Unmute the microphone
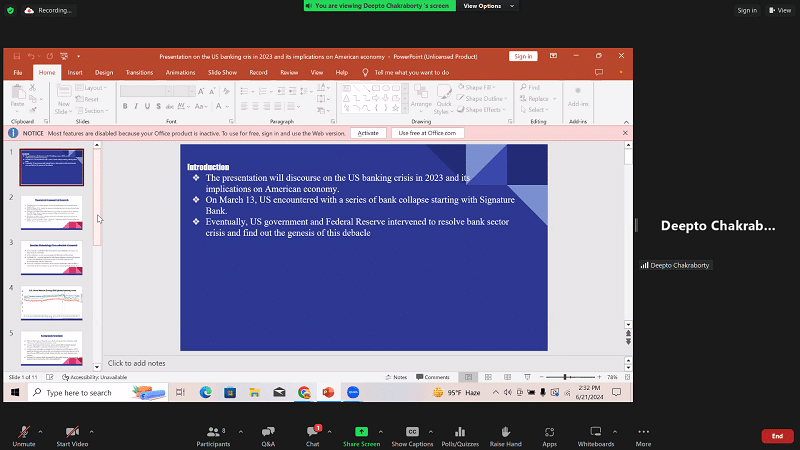The height and width of the screenshot is (450, 800). click(23, 431)
